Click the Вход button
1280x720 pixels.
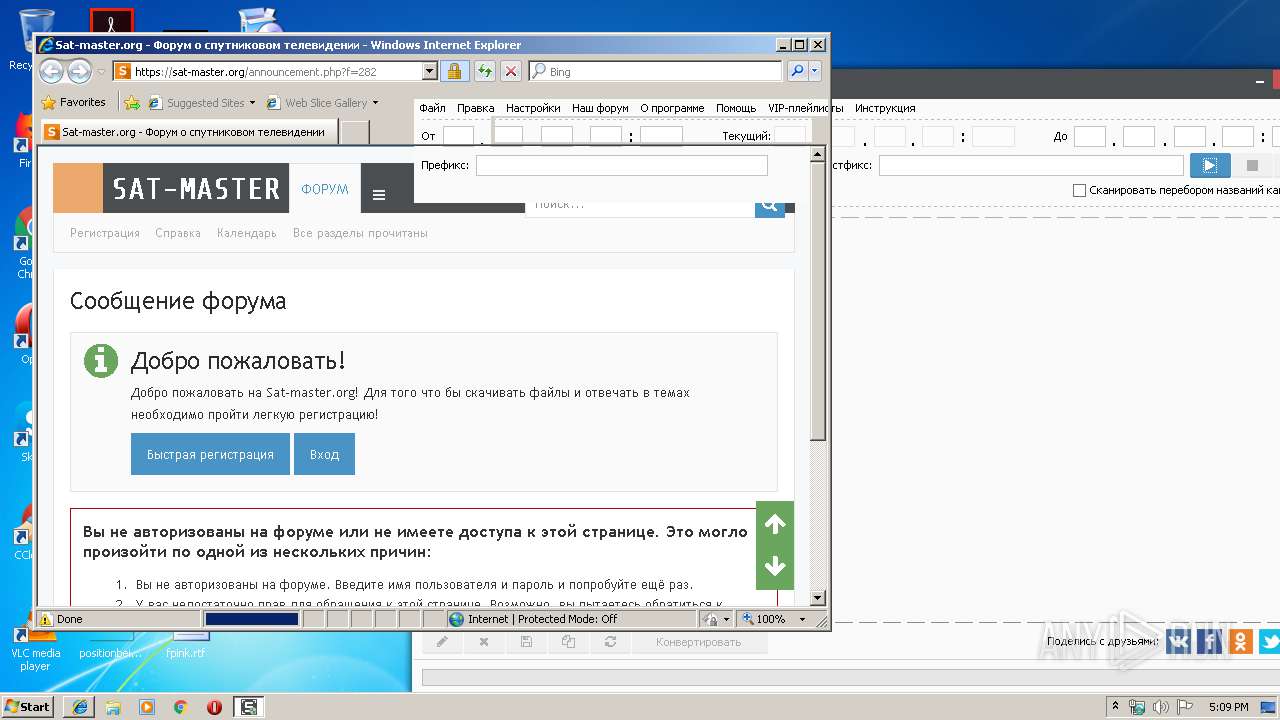[x=324, y=454]
